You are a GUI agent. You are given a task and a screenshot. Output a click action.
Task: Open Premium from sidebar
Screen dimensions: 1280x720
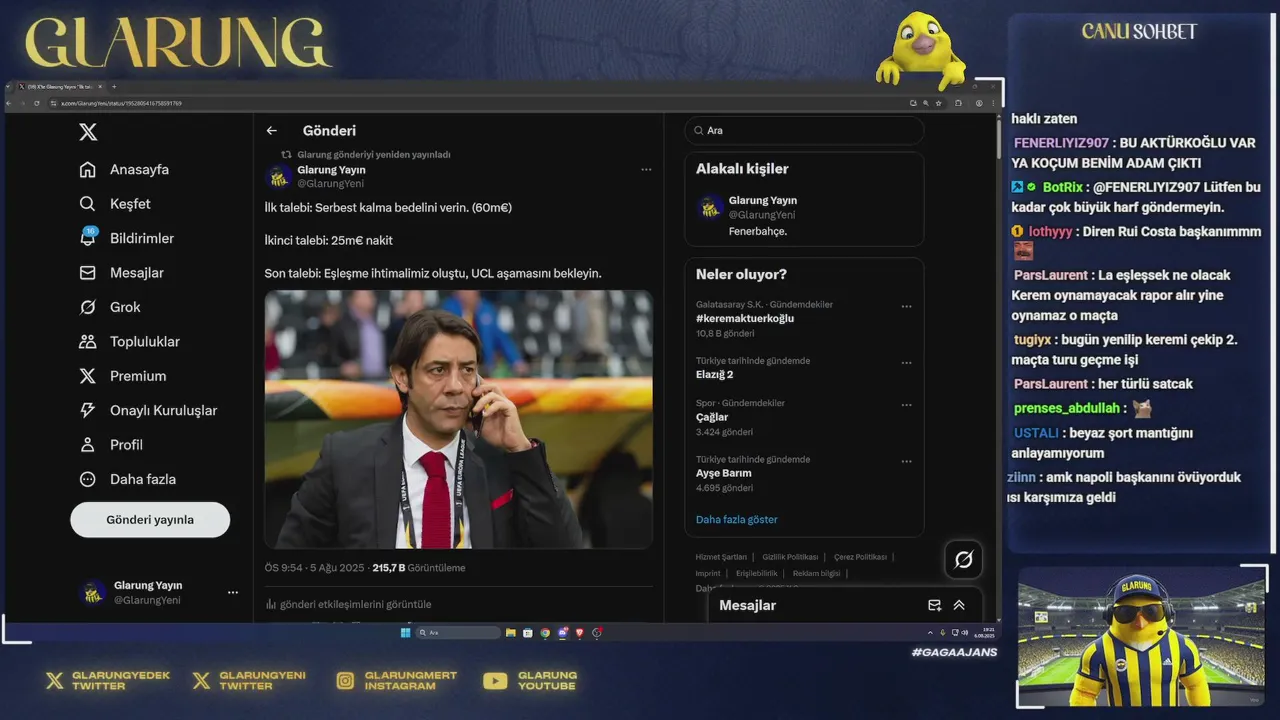coord(122,376)
